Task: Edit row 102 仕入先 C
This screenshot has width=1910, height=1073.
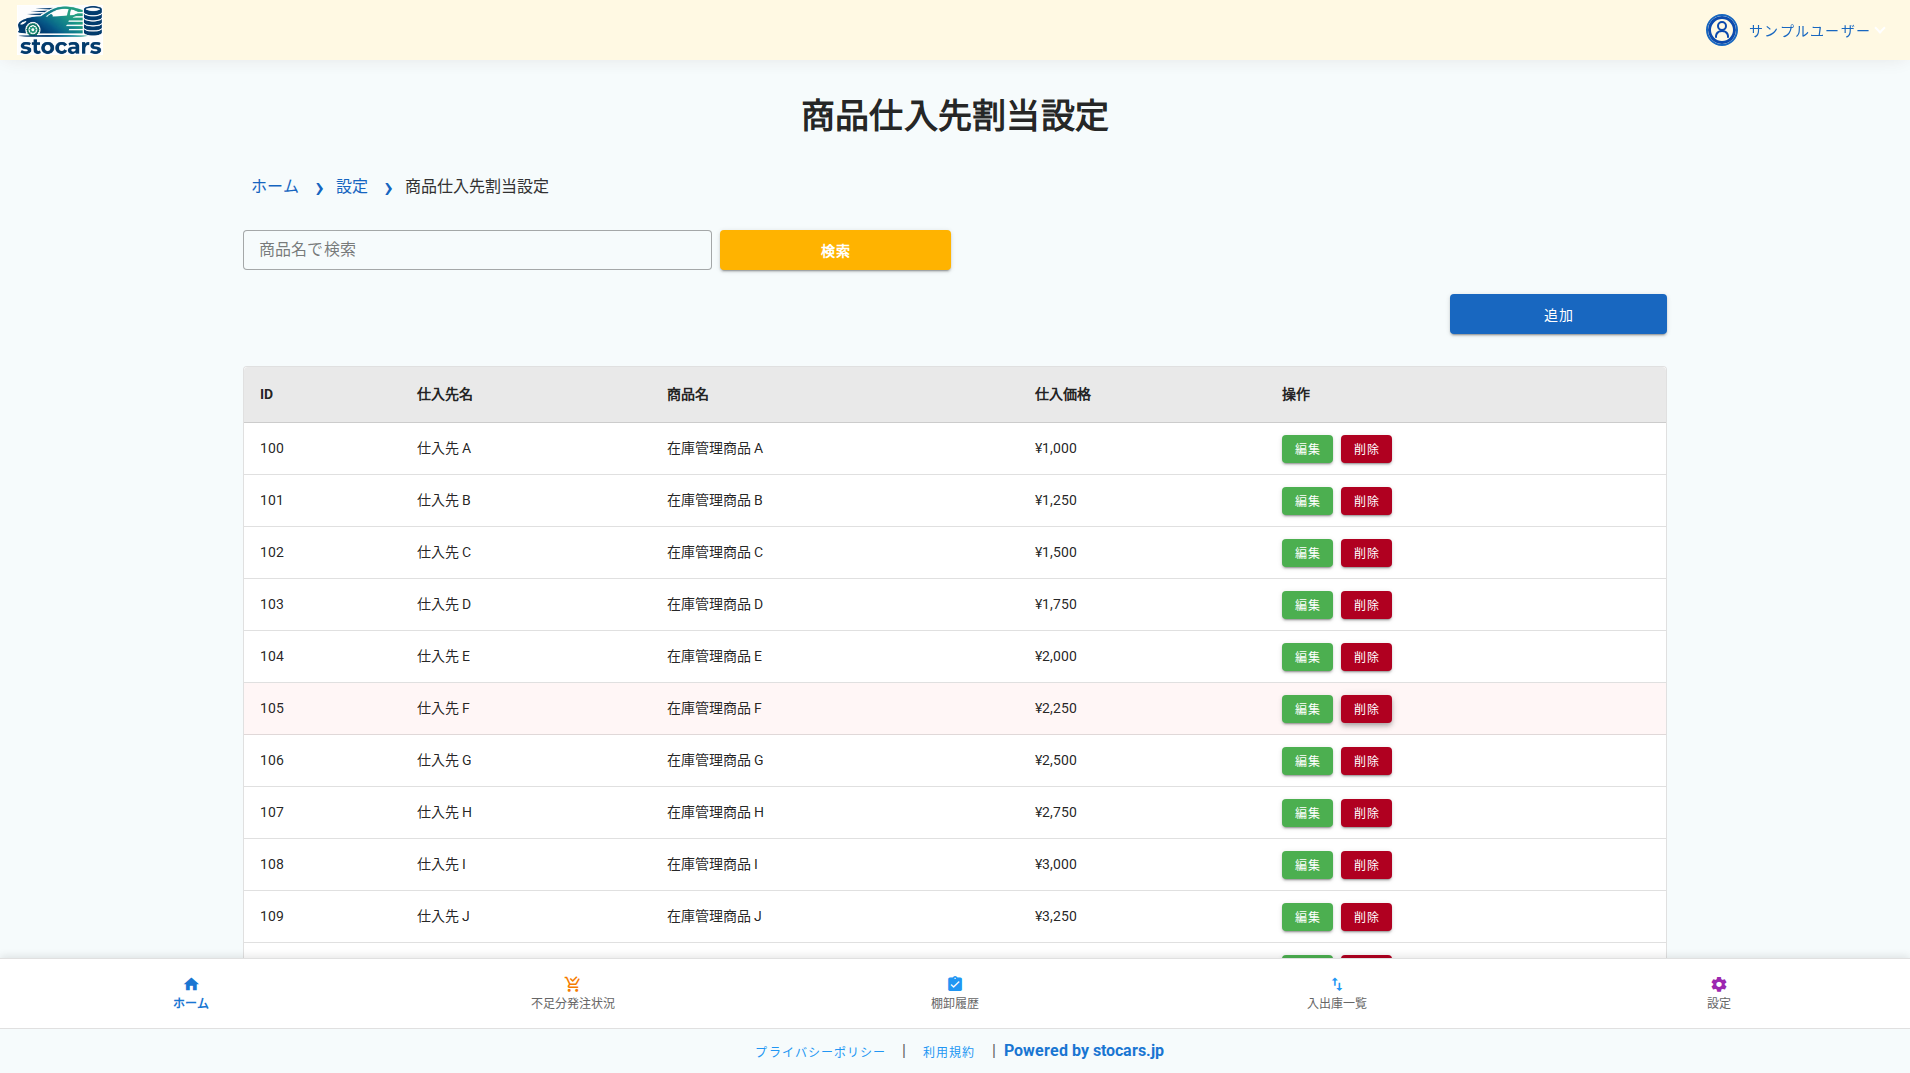Action: (1307, 553)
